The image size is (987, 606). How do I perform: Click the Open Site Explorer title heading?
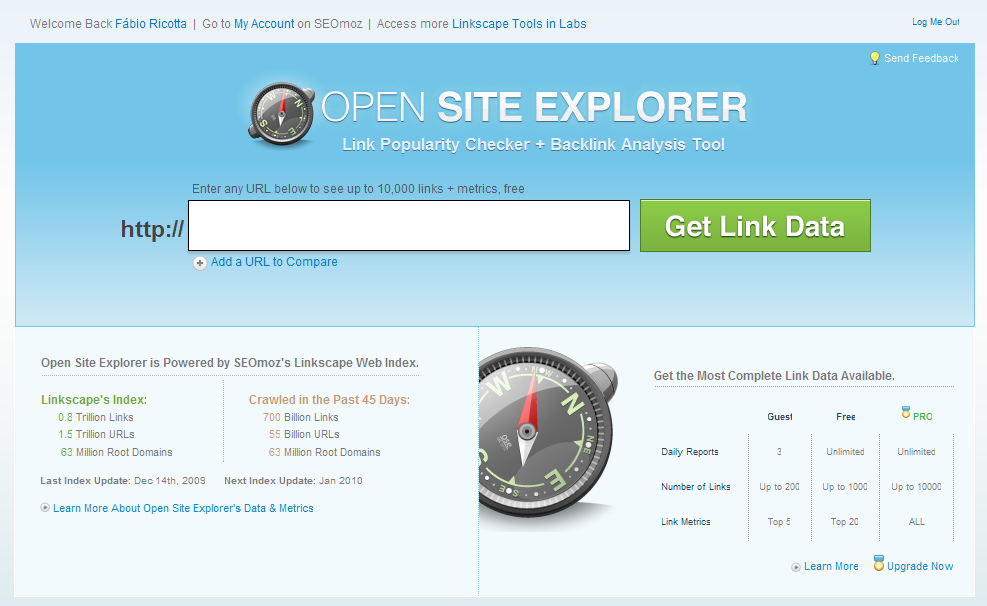534,107
